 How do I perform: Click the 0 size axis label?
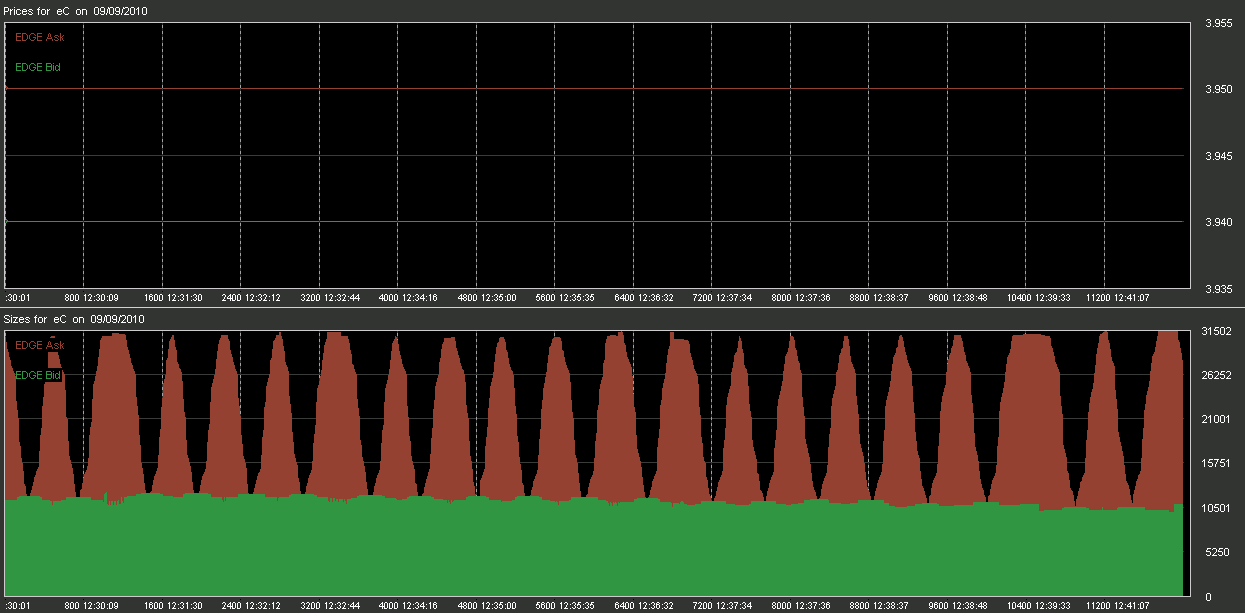[1208, 597]
